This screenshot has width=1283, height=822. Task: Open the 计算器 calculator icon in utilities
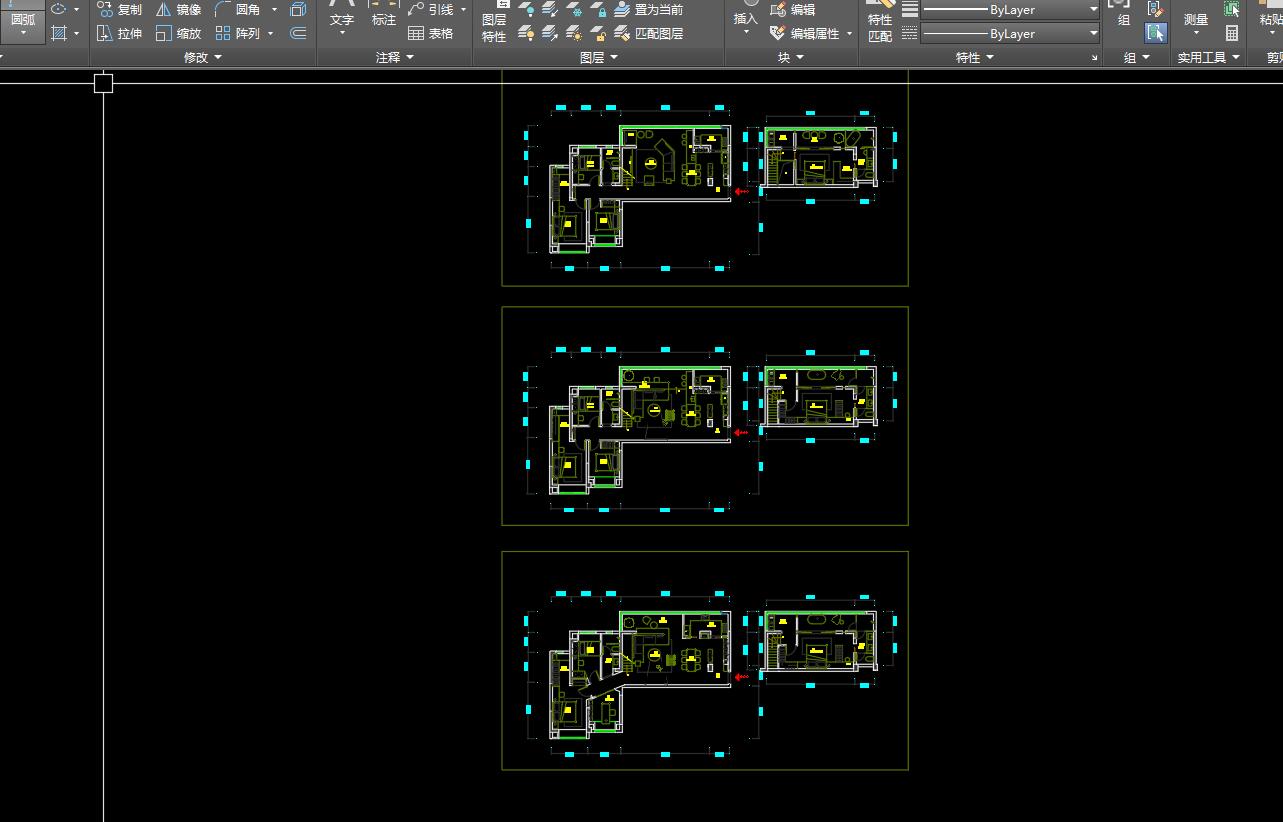[1232, 33]
